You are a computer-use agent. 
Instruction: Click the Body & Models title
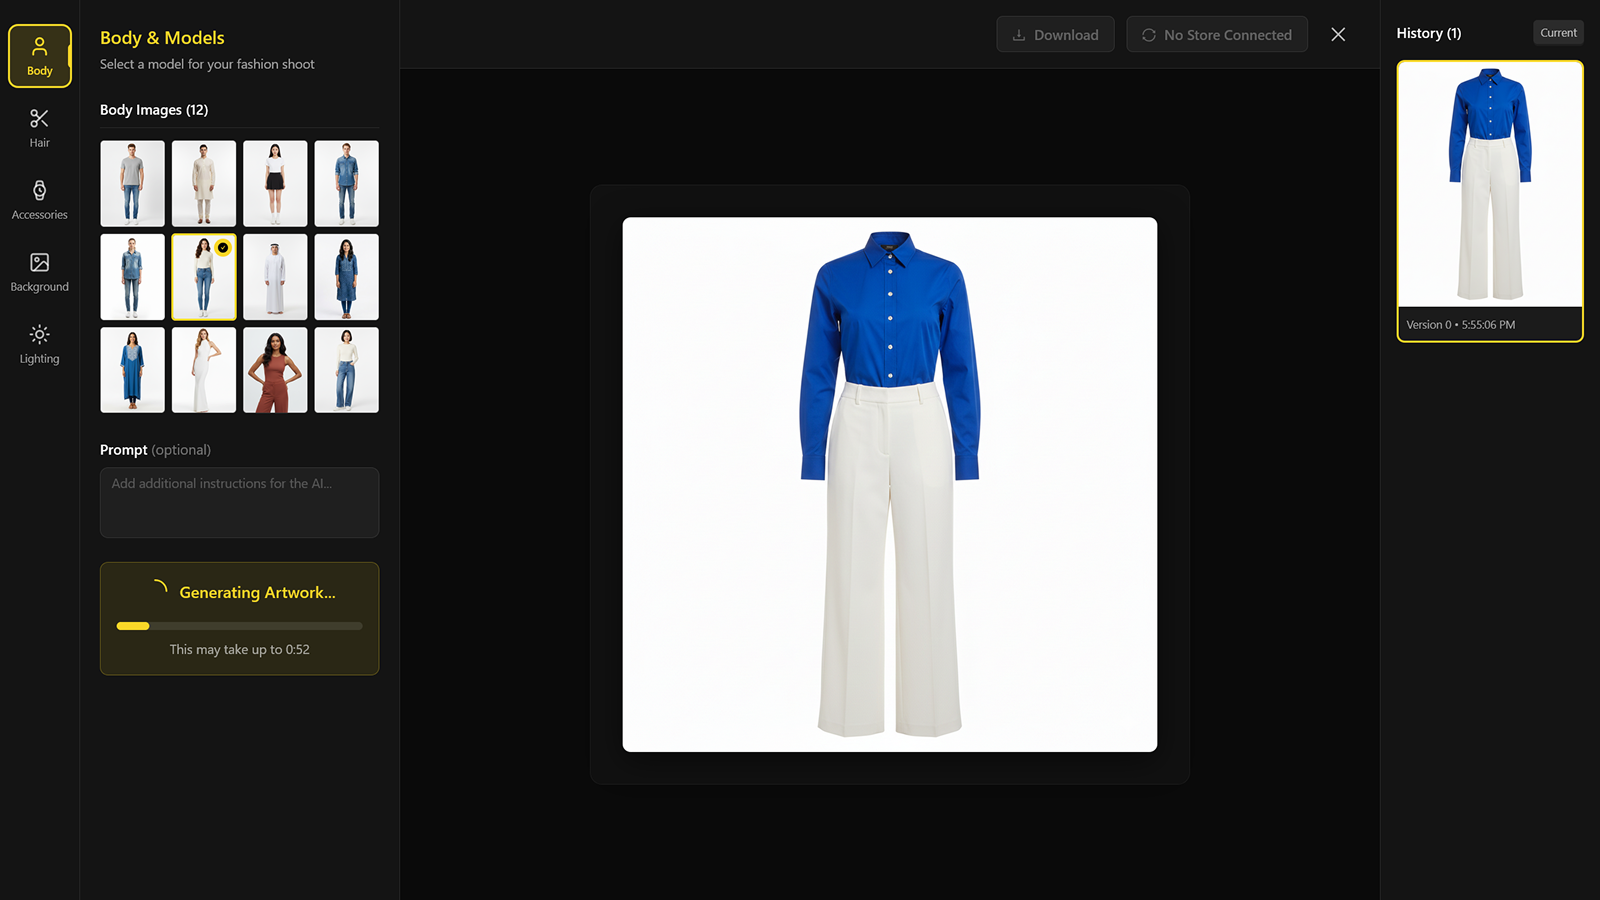(x=162, y=38)
